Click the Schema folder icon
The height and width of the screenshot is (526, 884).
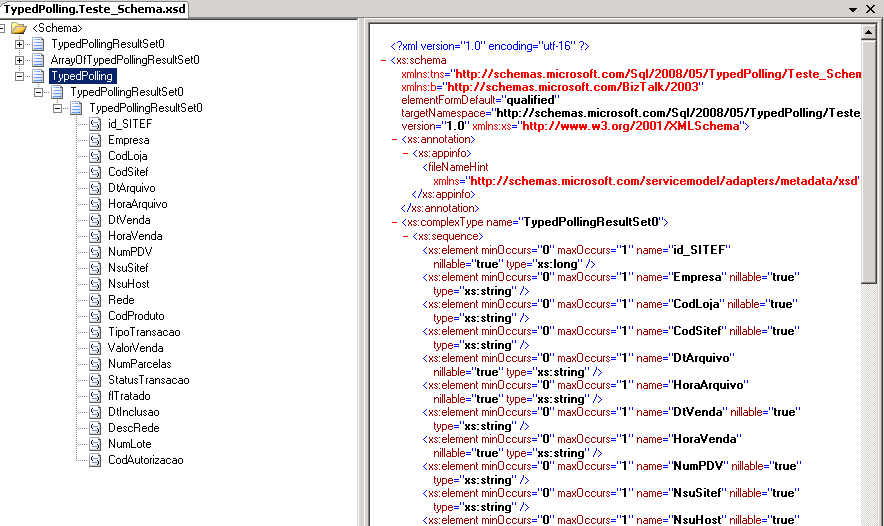(19, 28)
